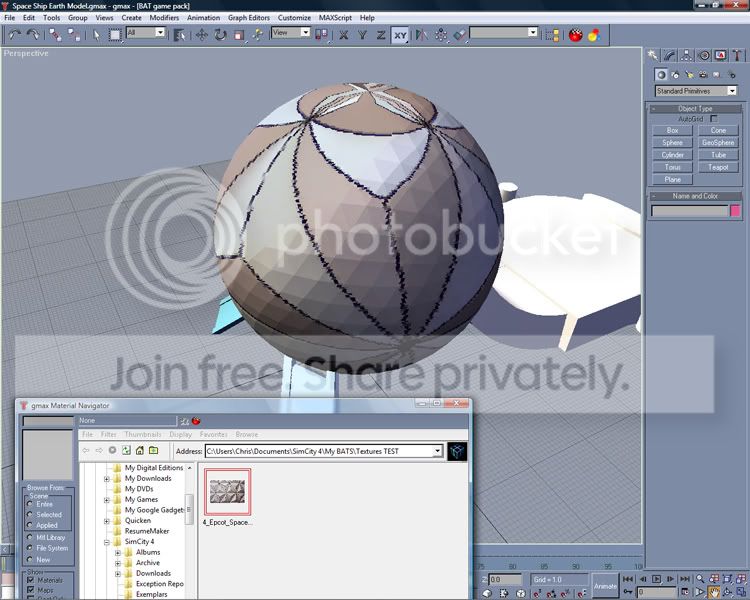Open the Address path dropdown arrow

pyautogui.click(x=437, y=451)
